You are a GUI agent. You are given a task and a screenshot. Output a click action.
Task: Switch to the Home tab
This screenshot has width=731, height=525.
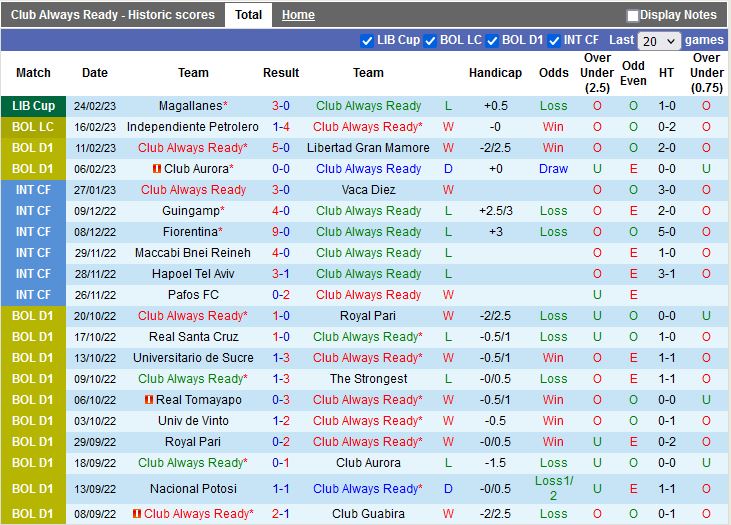pos(298,15)
